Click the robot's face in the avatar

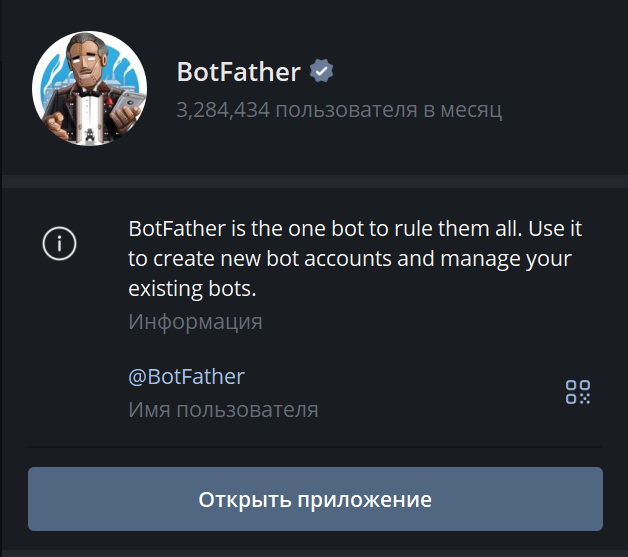coord(87,62)
